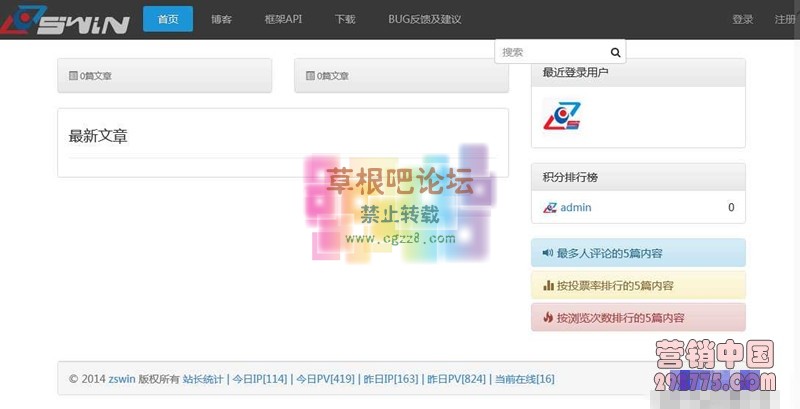Open the 站长统计 footer link
Image resolution: width=800 pixels, height=409 pixels.
(x=203, y=379)
